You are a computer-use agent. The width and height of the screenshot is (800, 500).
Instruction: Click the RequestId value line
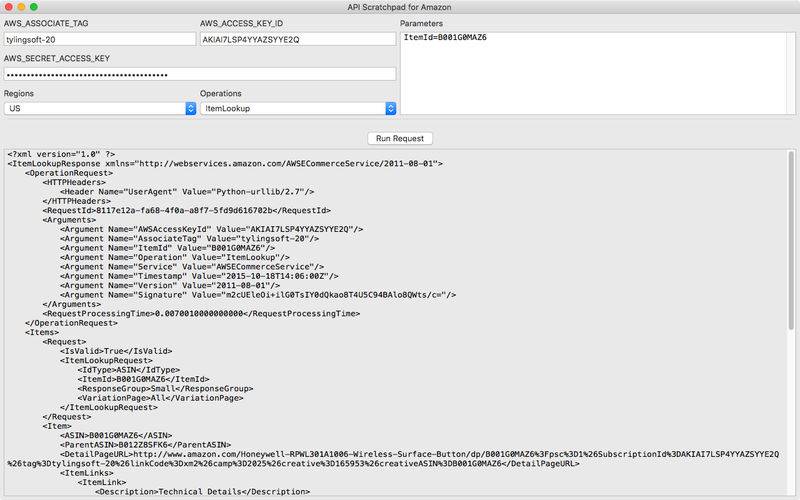tap(186, 210)
